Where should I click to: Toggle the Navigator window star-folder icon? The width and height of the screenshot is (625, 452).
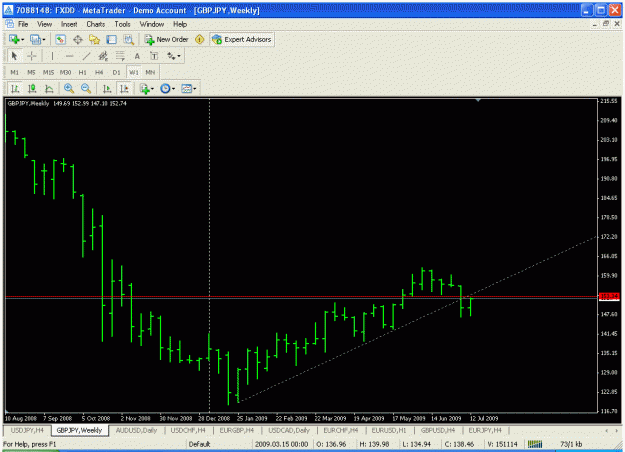point(94,39)
